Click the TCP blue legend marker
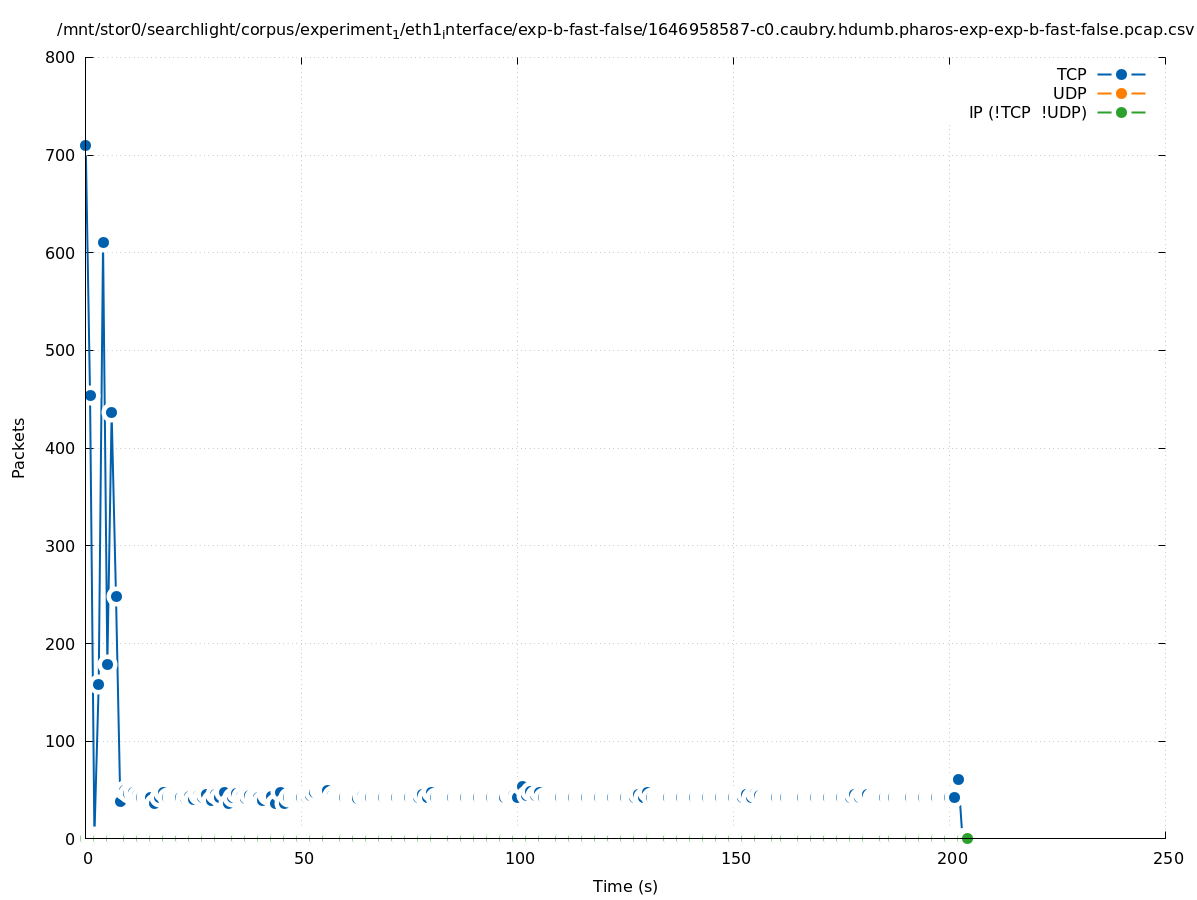Image resolution: width=1197 pixels, height=900 pixels. [x=1121, y=75]
